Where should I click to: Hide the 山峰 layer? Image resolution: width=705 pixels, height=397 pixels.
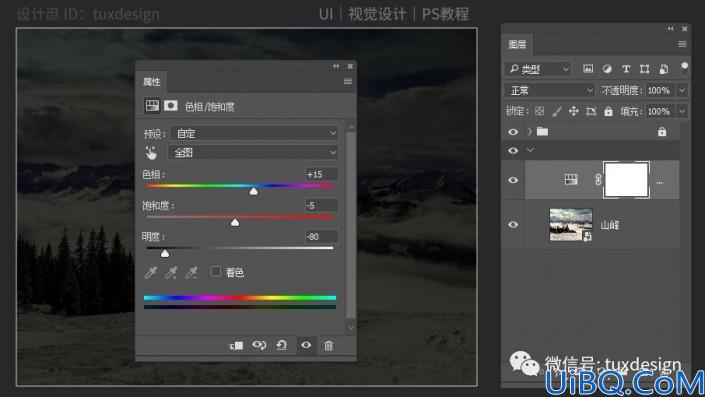(513, 224)
